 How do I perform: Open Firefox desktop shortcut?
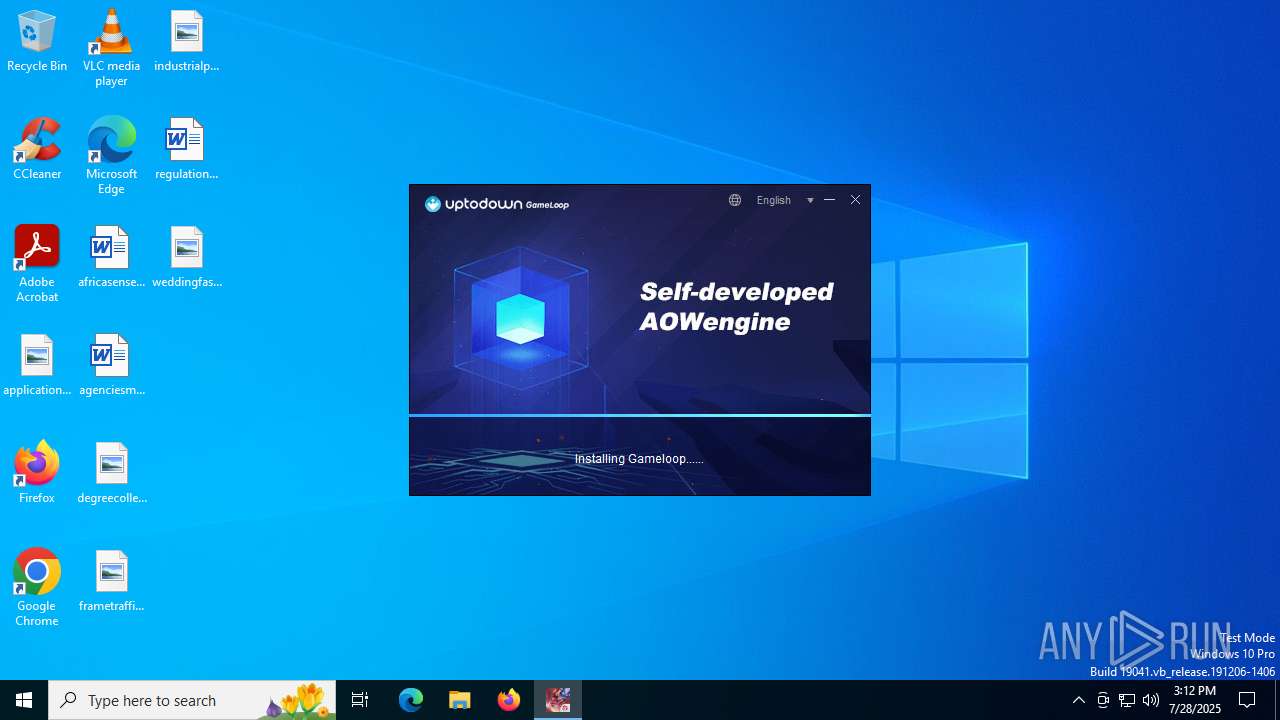[37, 474]
